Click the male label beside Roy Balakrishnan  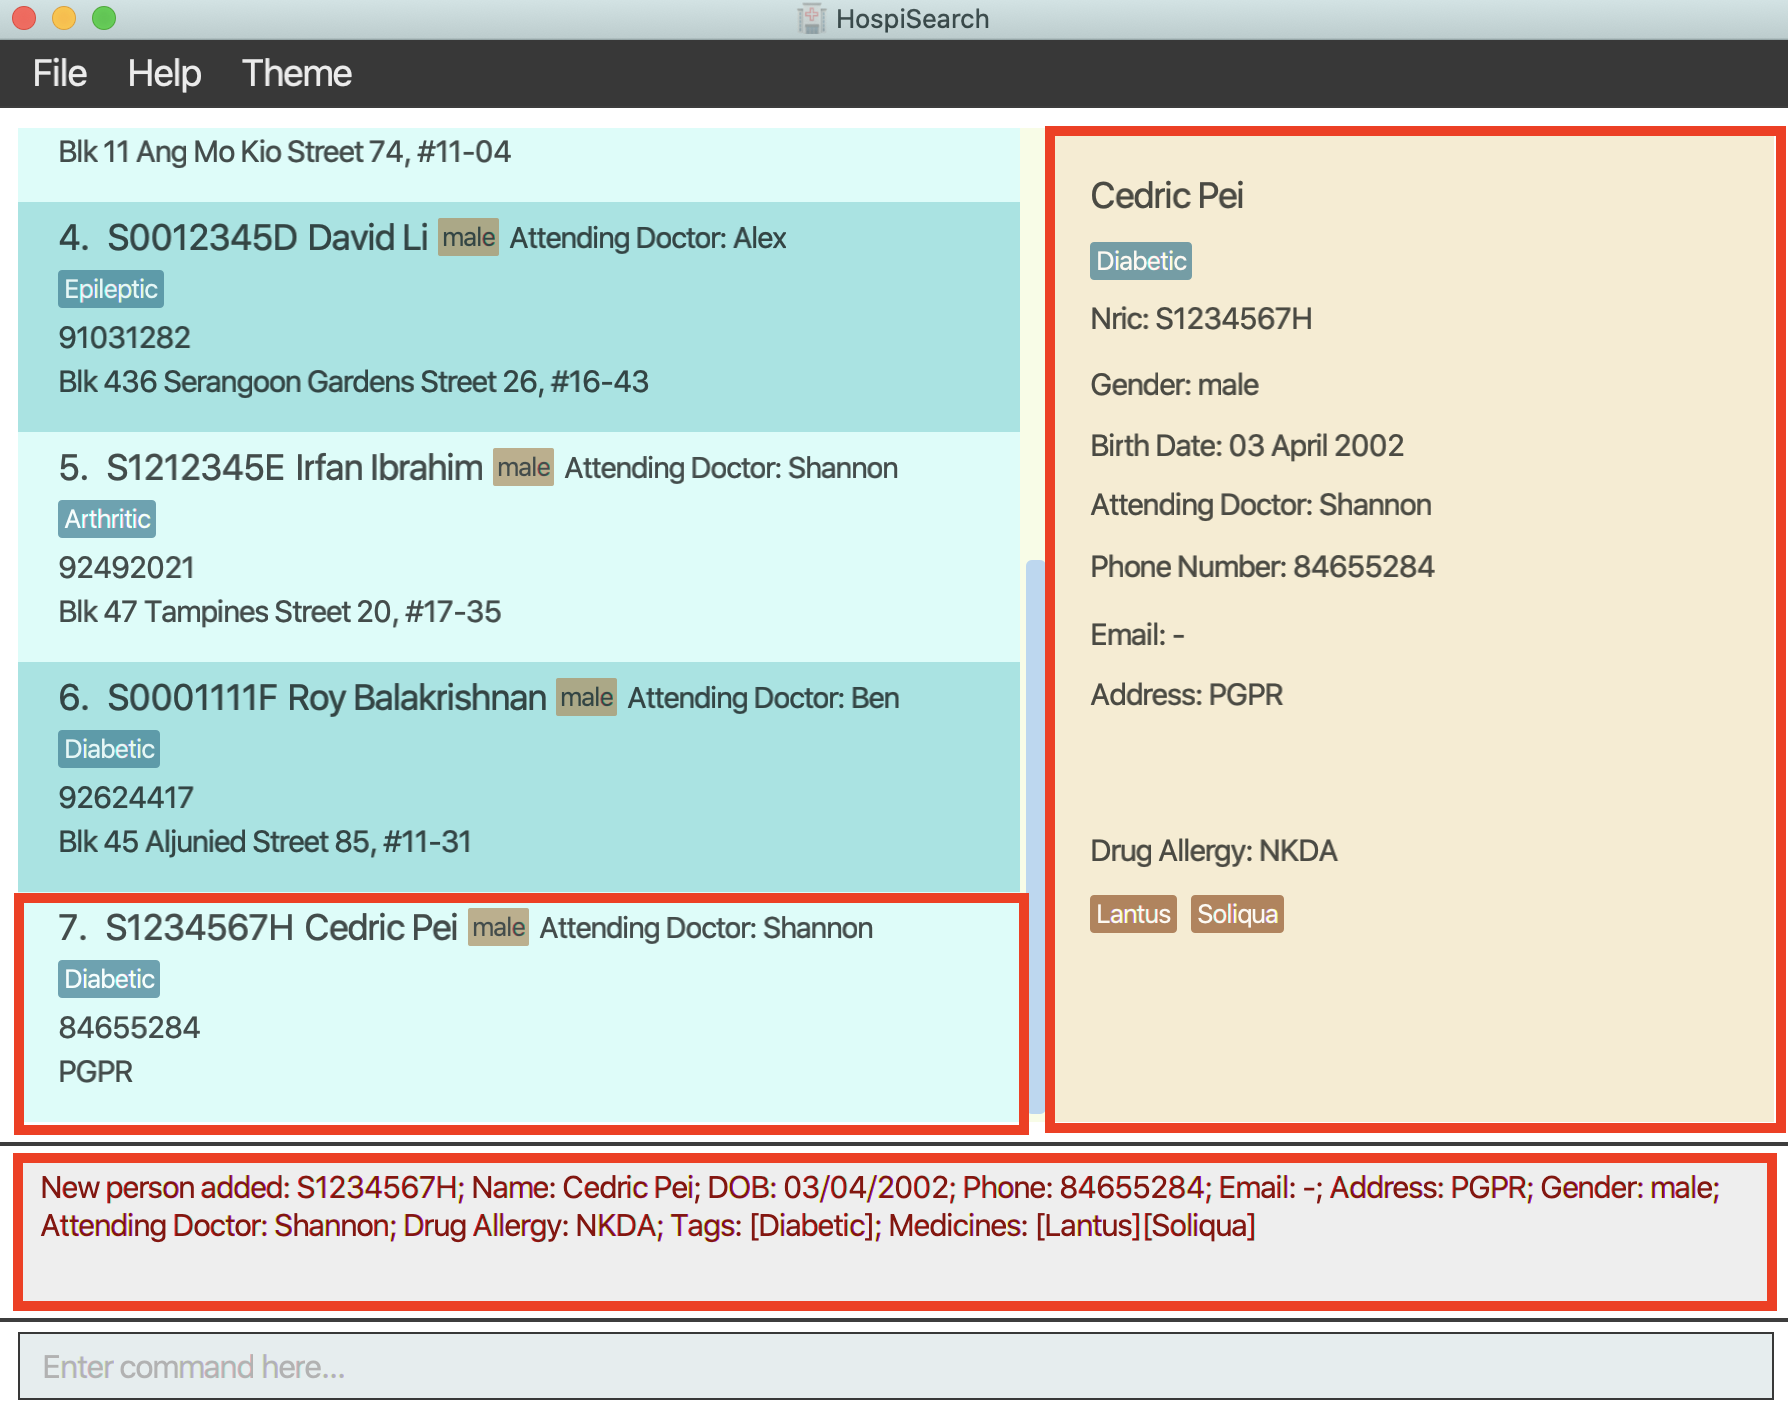[586, 698]
